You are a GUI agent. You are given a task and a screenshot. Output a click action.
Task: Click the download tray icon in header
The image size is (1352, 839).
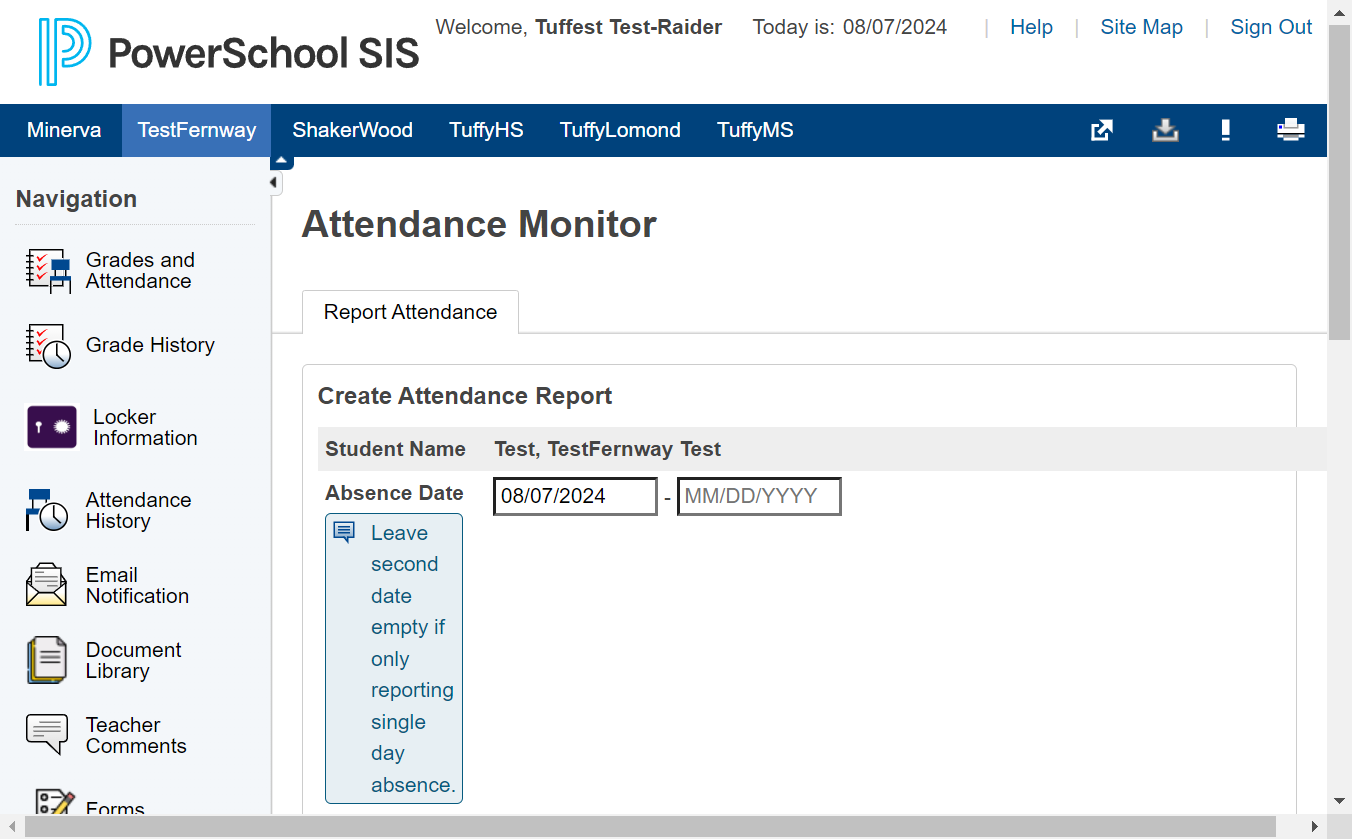pyautogui.click(x=1165, y=130)
